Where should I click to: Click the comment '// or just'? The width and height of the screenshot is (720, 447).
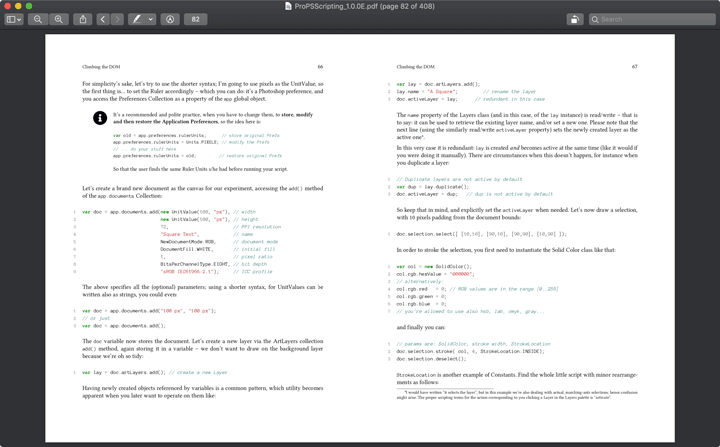pos(96,318)
